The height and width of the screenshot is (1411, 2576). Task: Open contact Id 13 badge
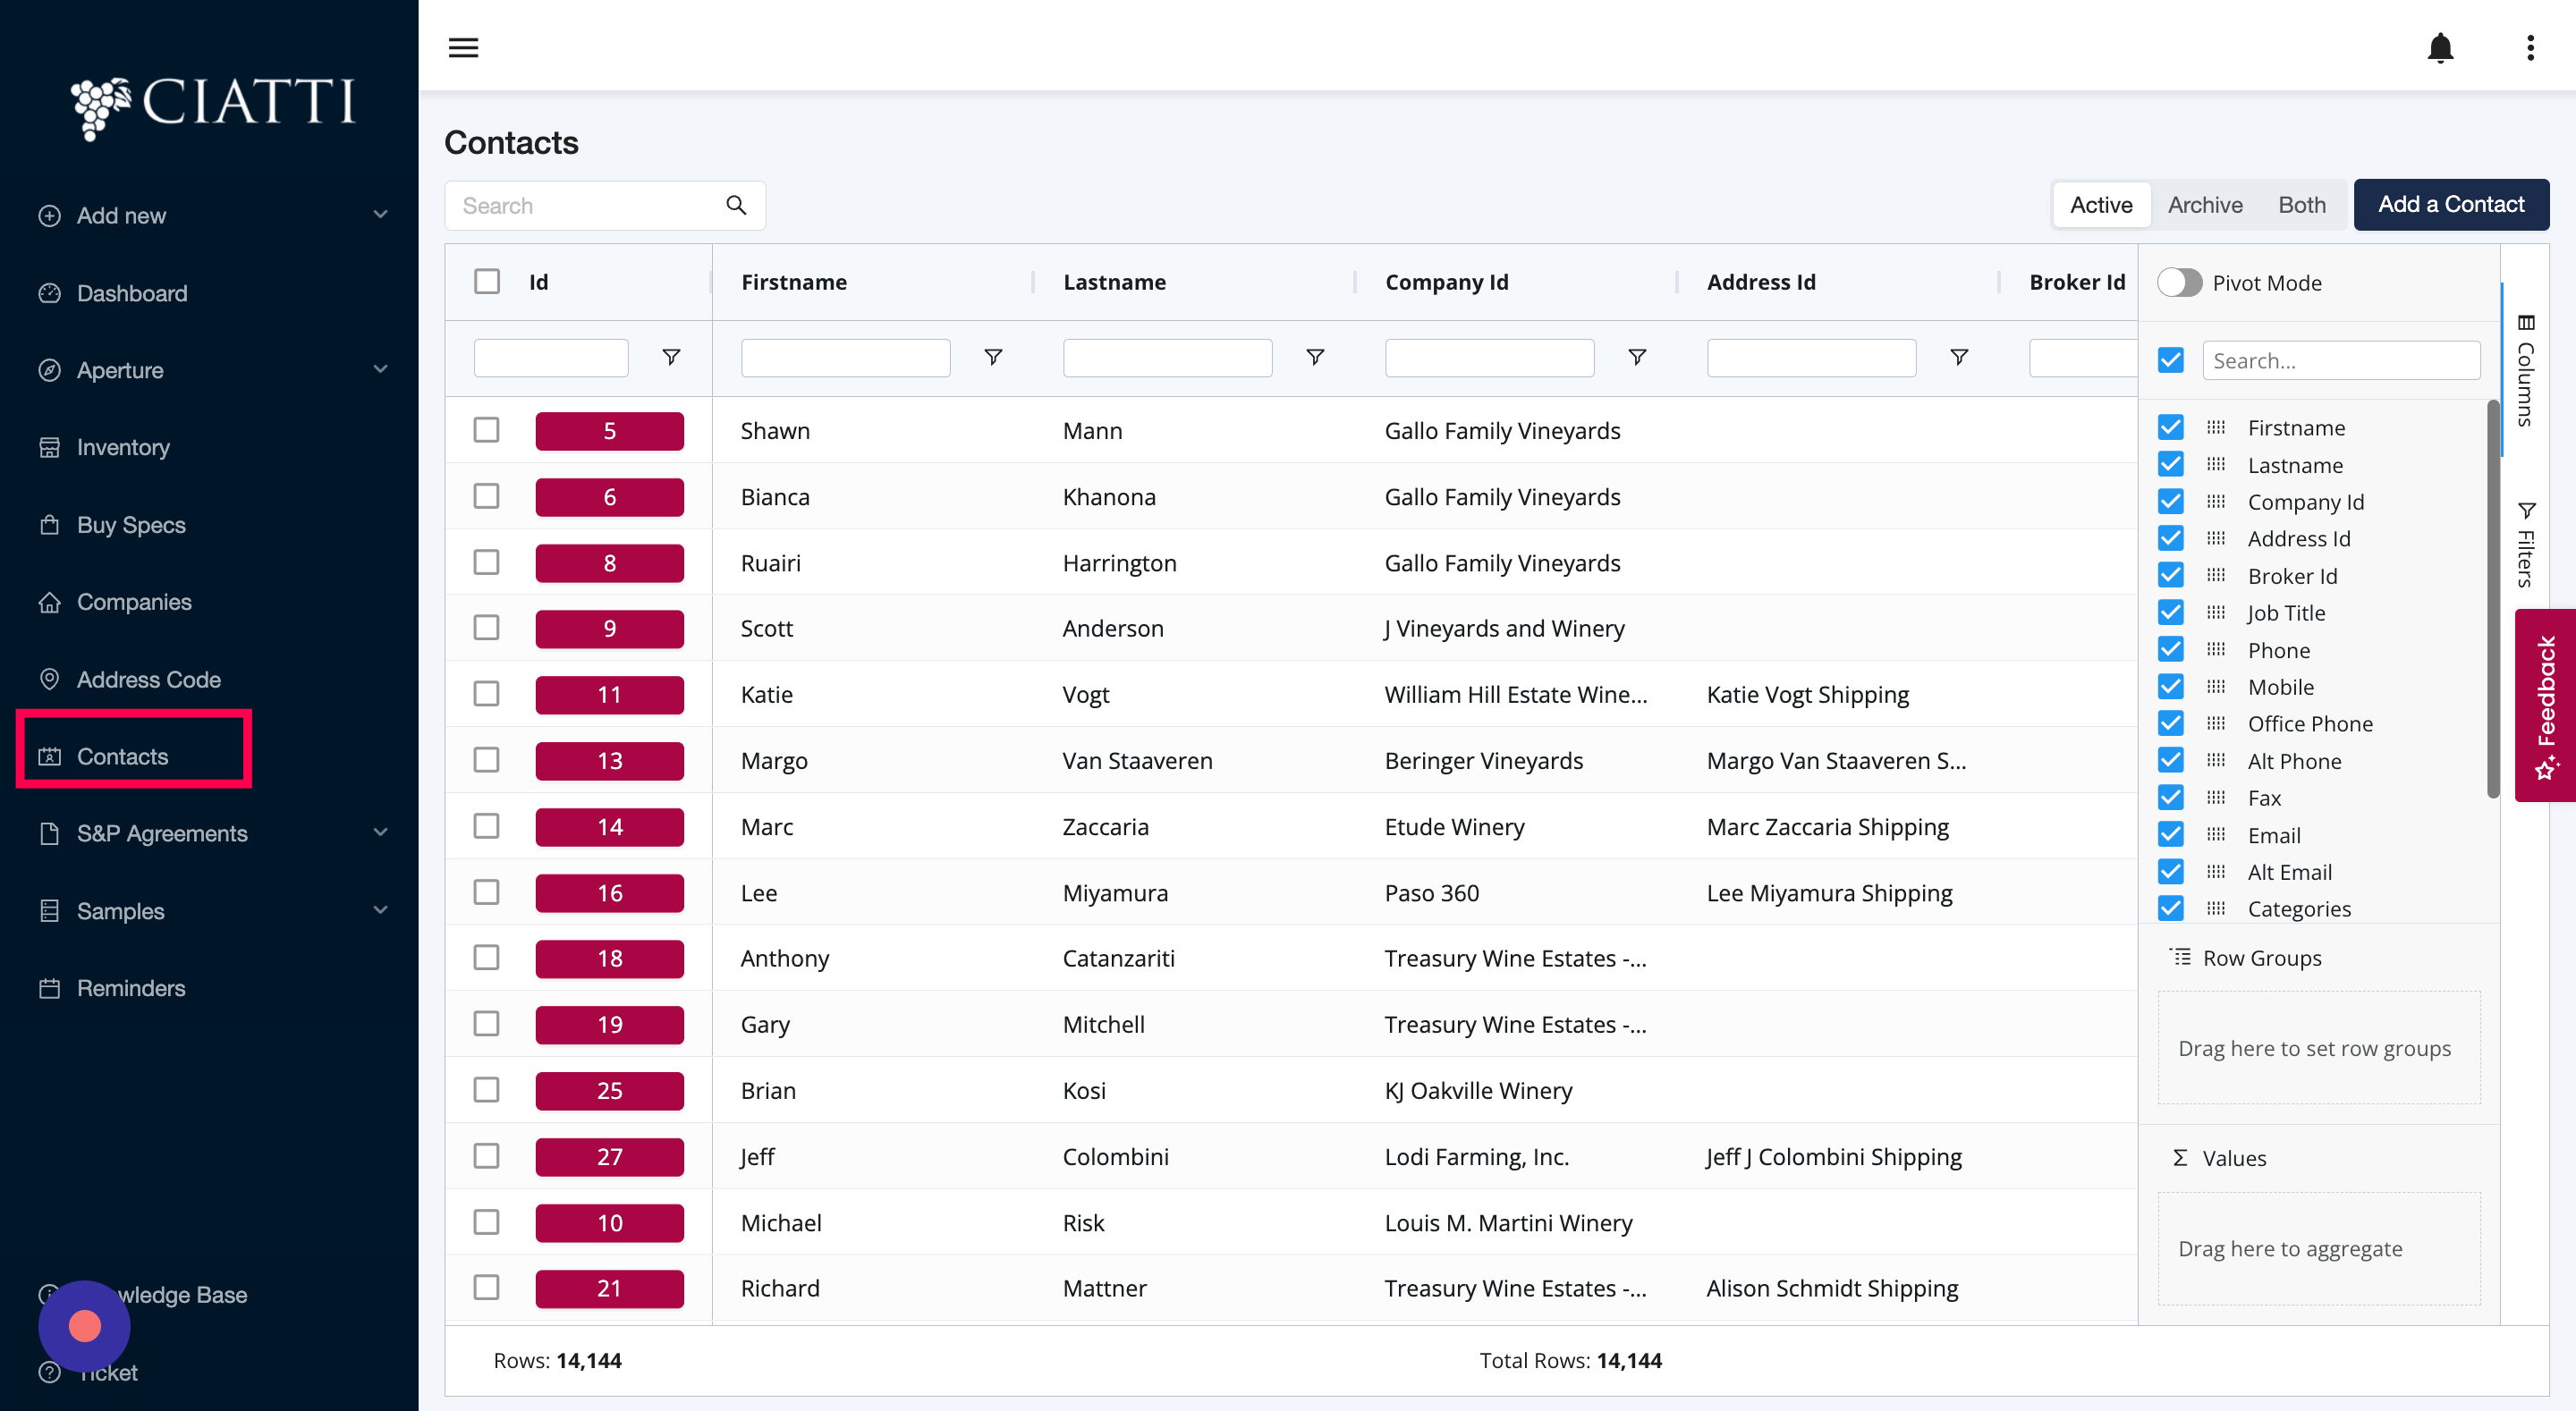tap(609, 761)
